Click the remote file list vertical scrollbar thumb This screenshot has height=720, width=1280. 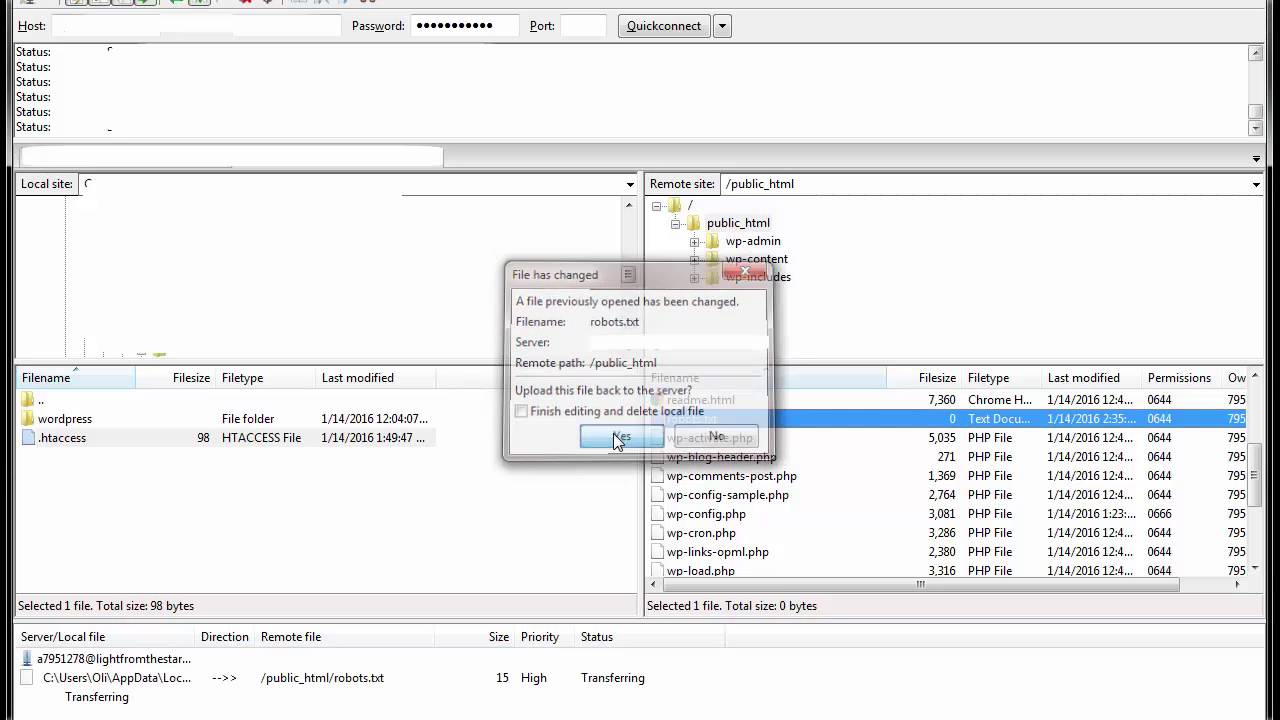click(x=1256, y=477)
